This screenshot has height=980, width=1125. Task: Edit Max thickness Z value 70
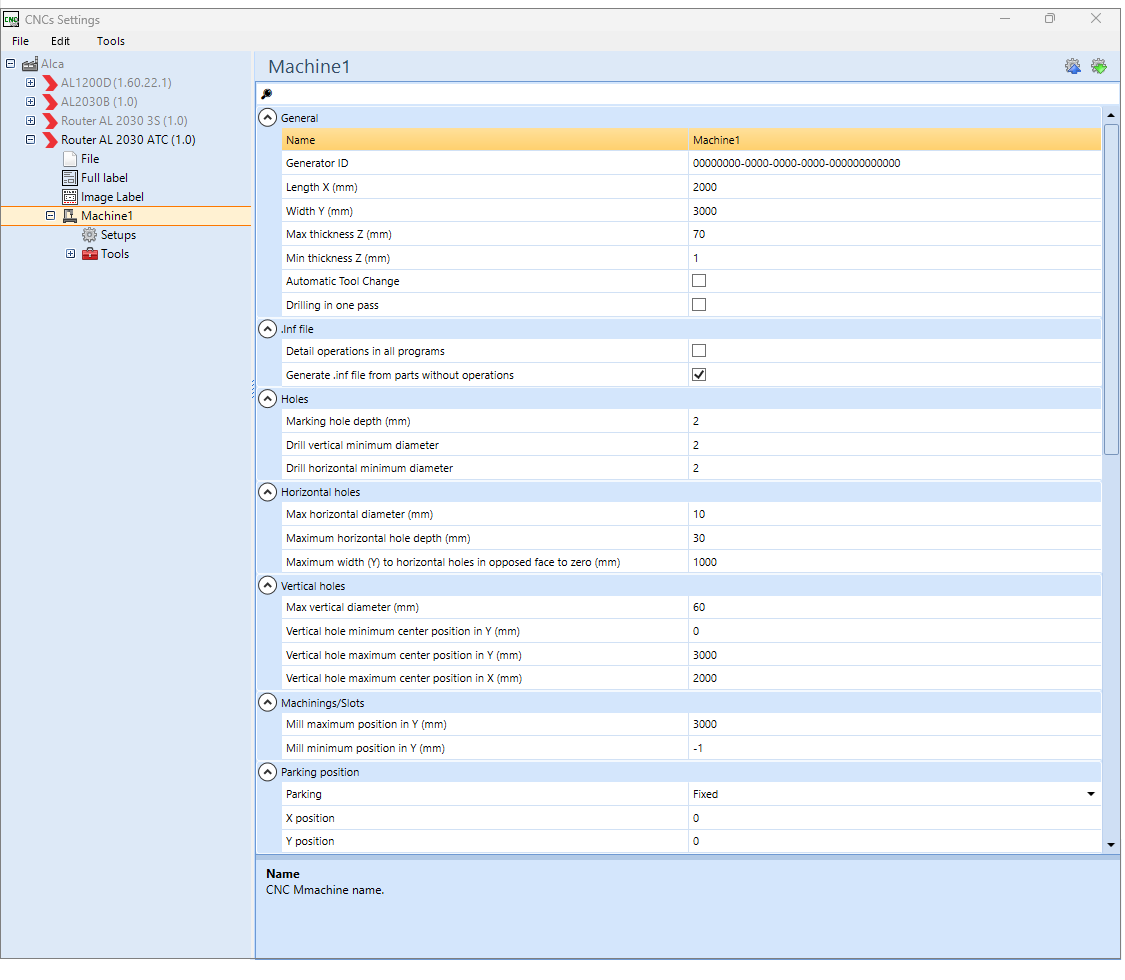895,235
